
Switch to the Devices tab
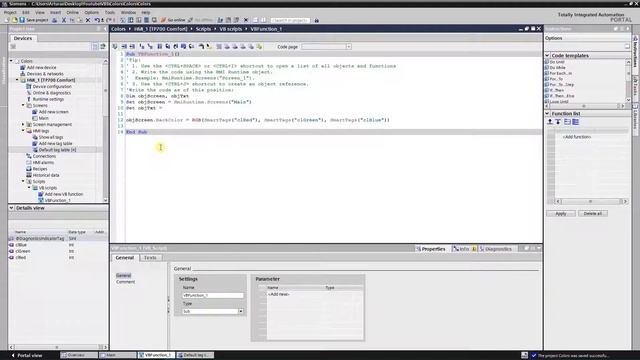(x=23, y=38)
